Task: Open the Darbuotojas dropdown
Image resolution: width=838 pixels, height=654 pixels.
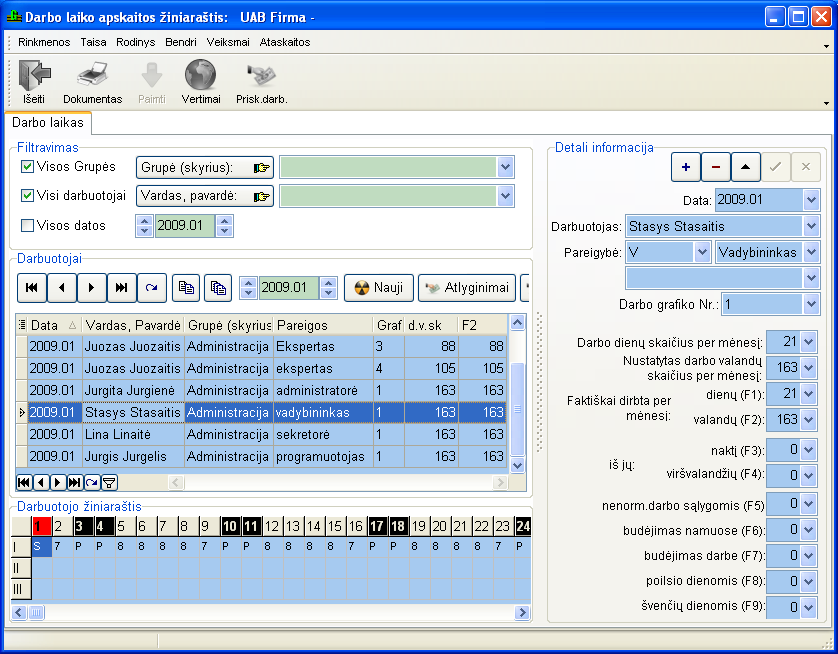Action: click(x=811, y=226)
